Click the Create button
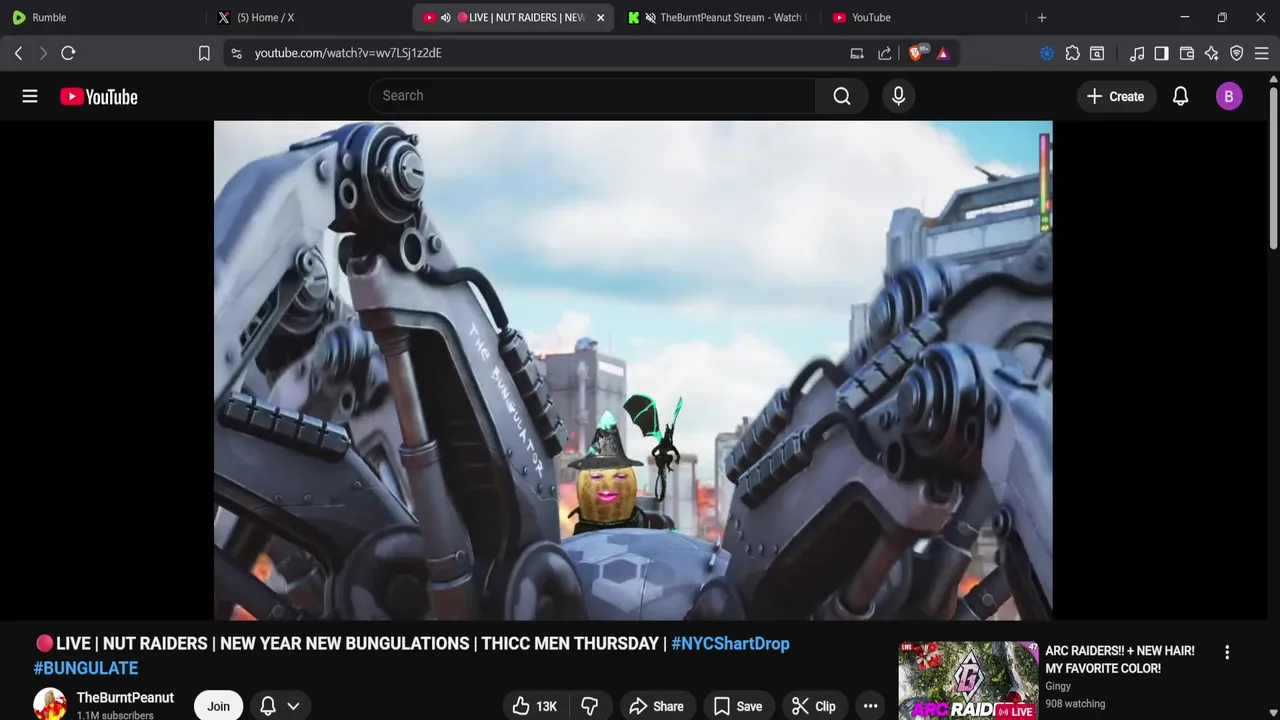The image size is (1280, 720). 1115,96
